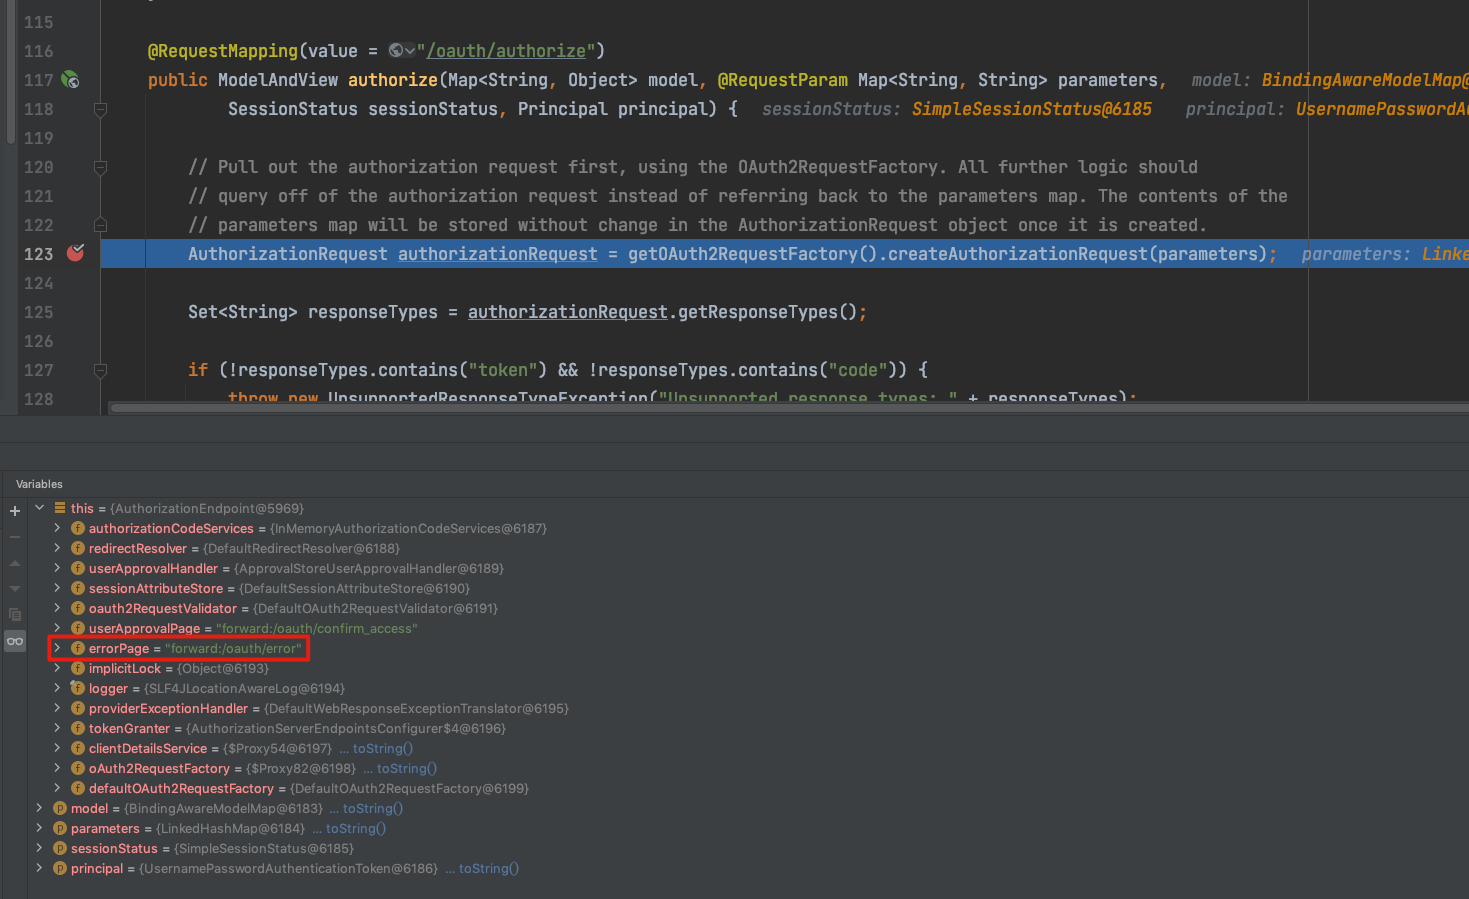Expand the providerExceptionHandler node
This screenshot has width=1469, height=899.
click(57, 708)
